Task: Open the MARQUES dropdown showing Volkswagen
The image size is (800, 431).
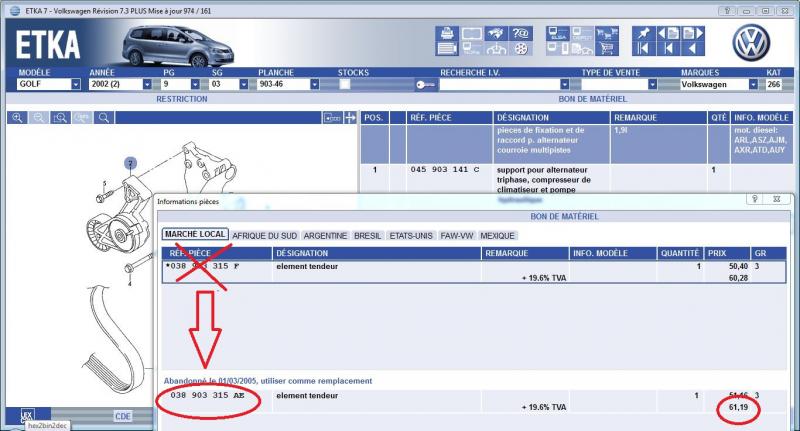Action: [x=753, y=84]
